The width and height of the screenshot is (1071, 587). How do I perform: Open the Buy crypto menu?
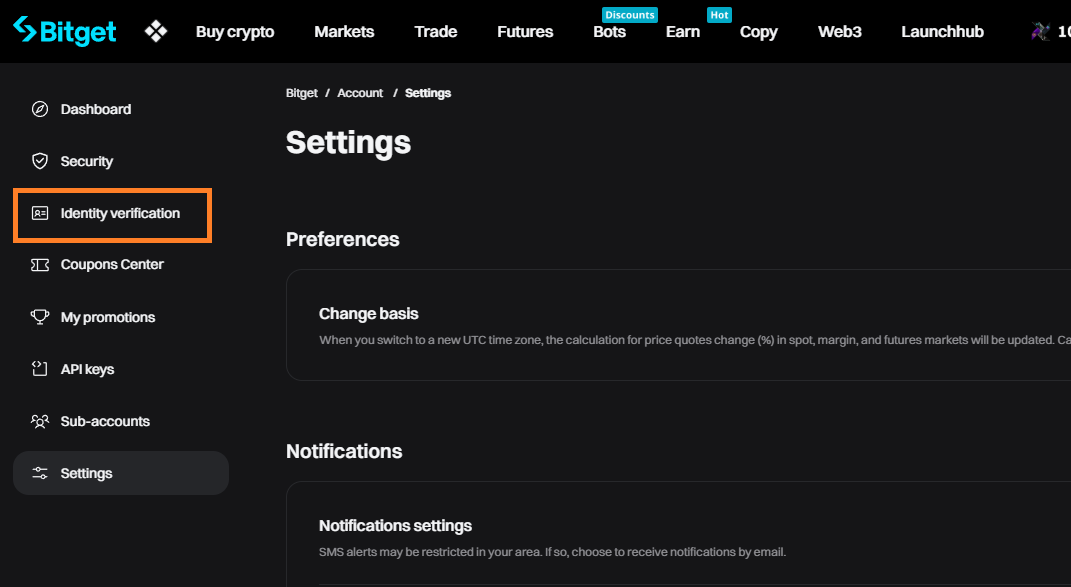(x=235, y=31)
